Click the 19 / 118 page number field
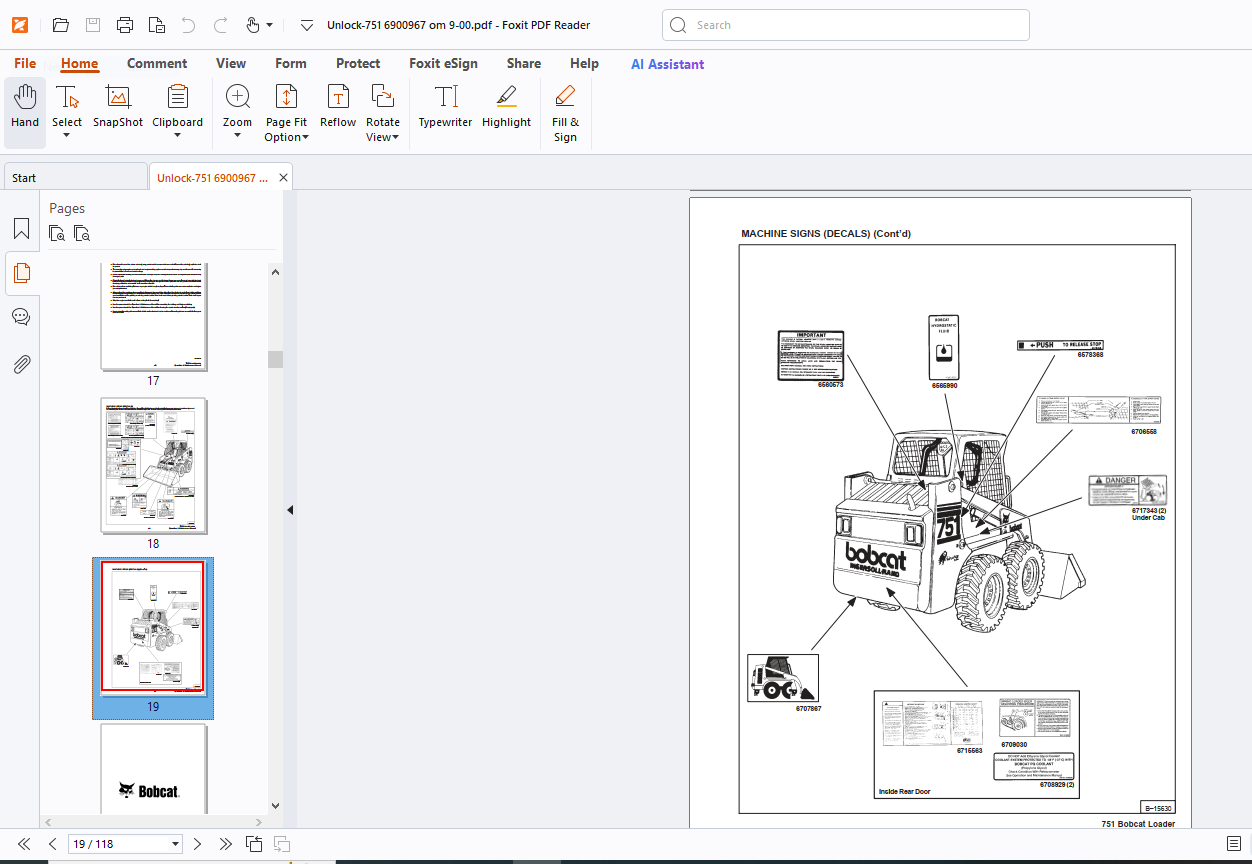The height and width of the screenshot is (864, 1252). point(118,844)
